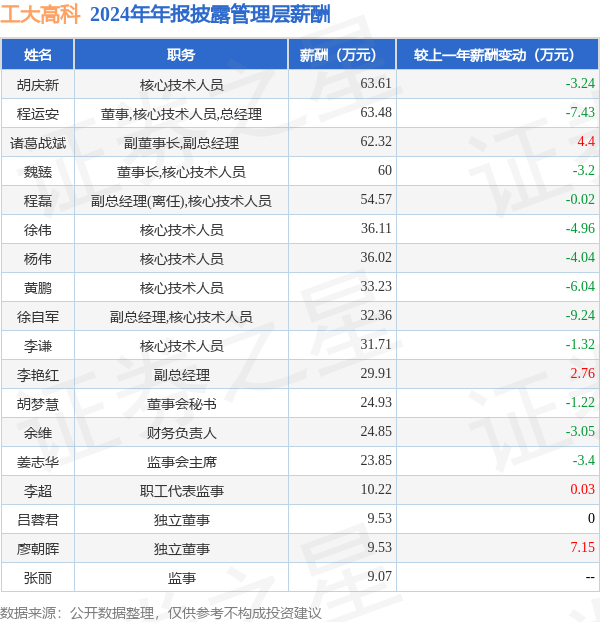Click red salary change value 4.4
Screen dimensions: 600x622
point(586,141)
